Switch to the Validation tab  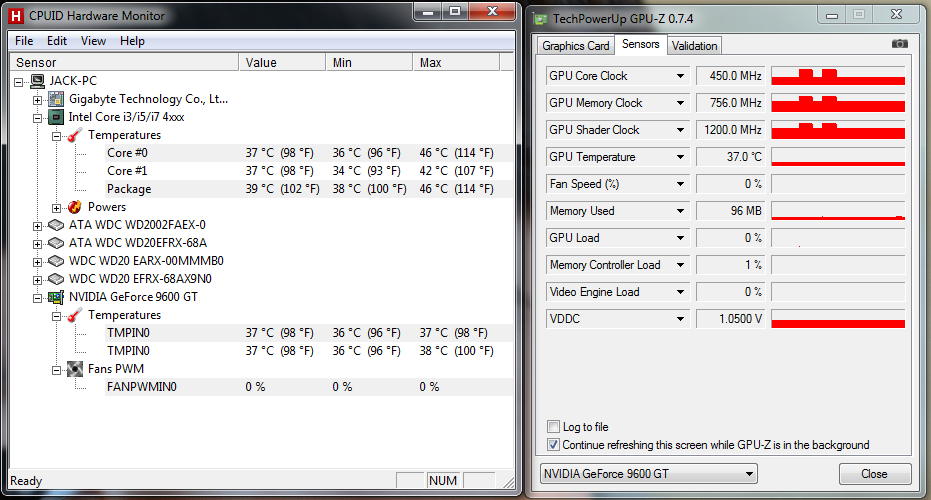pos(694,46)
